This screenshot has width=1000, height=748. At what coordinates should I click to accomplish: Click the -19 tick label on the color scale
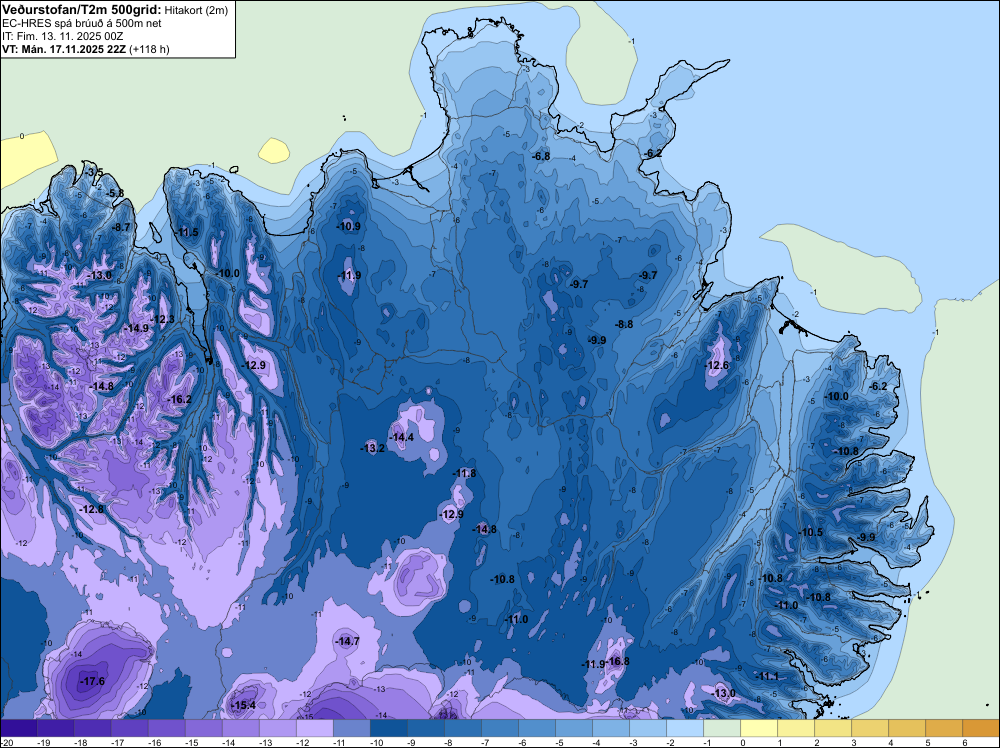tap(43, 743)
